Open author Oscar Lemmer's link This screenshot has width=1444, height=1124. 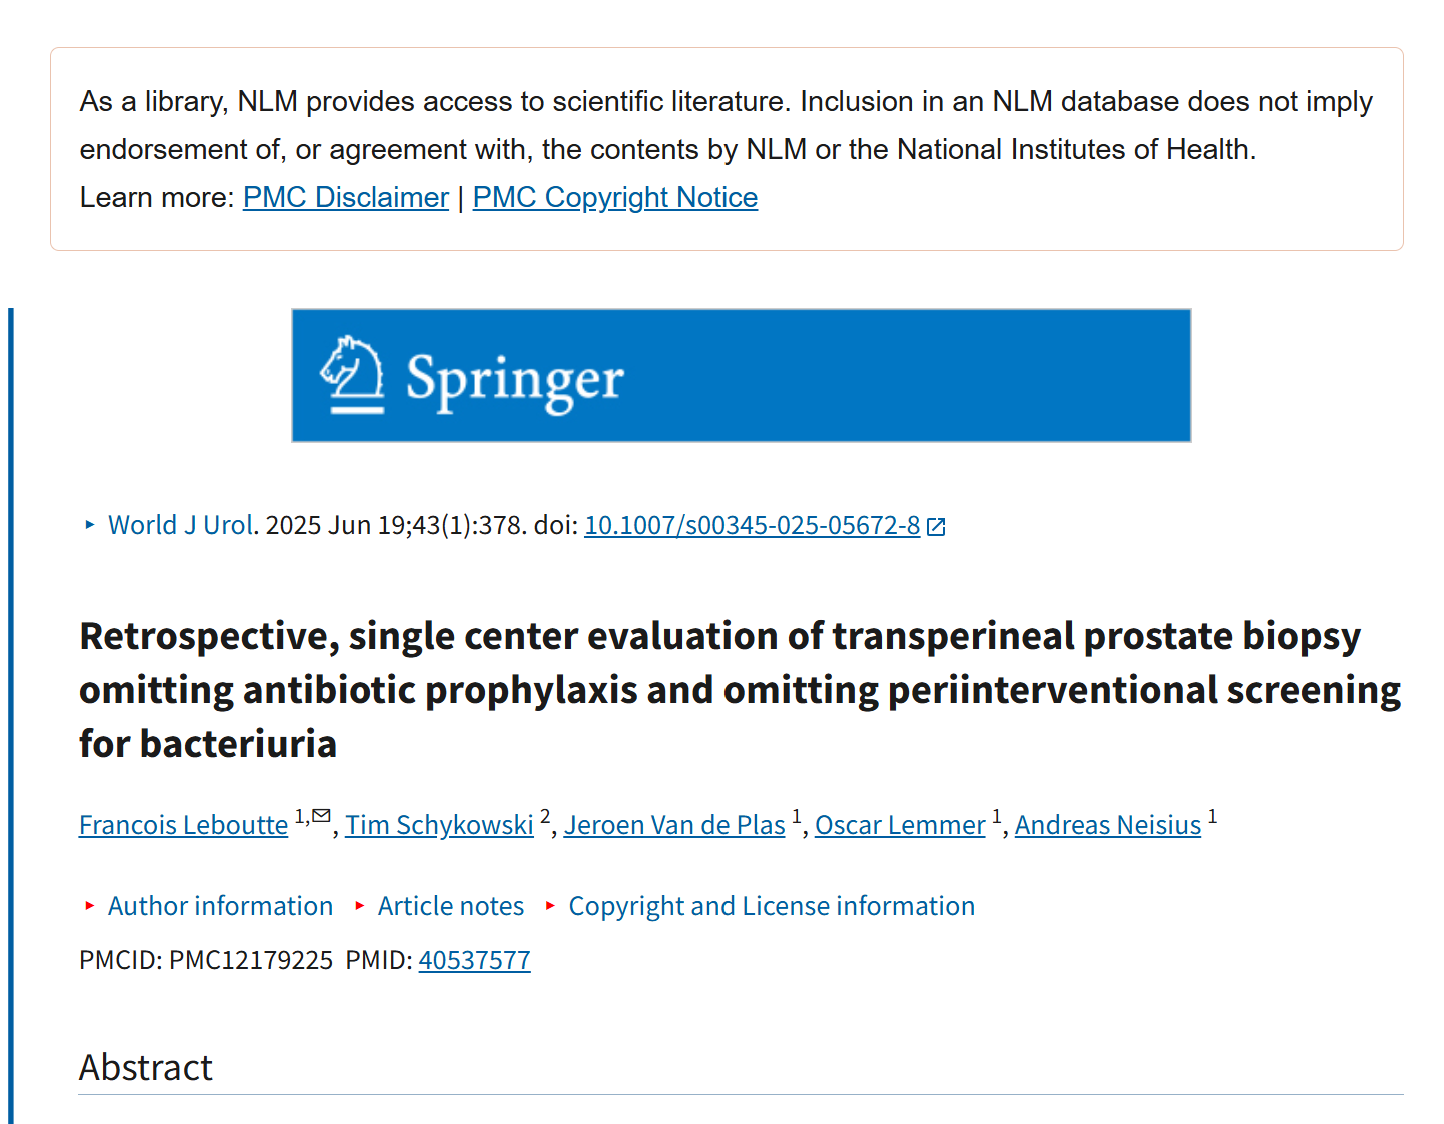(x=900, y=825)
